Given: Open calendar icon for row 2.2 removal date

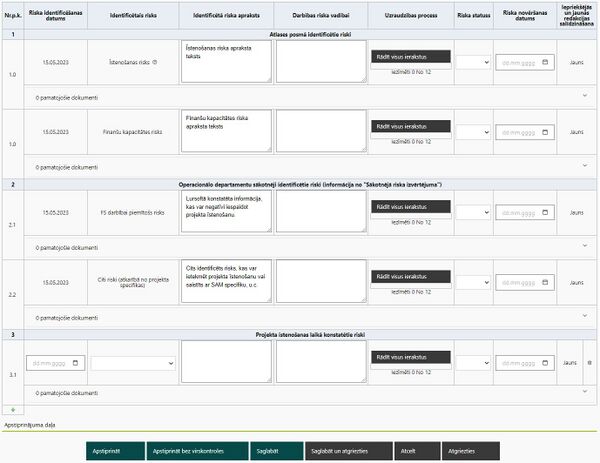Looking at the screenshot, I should (x=545, y=282).
